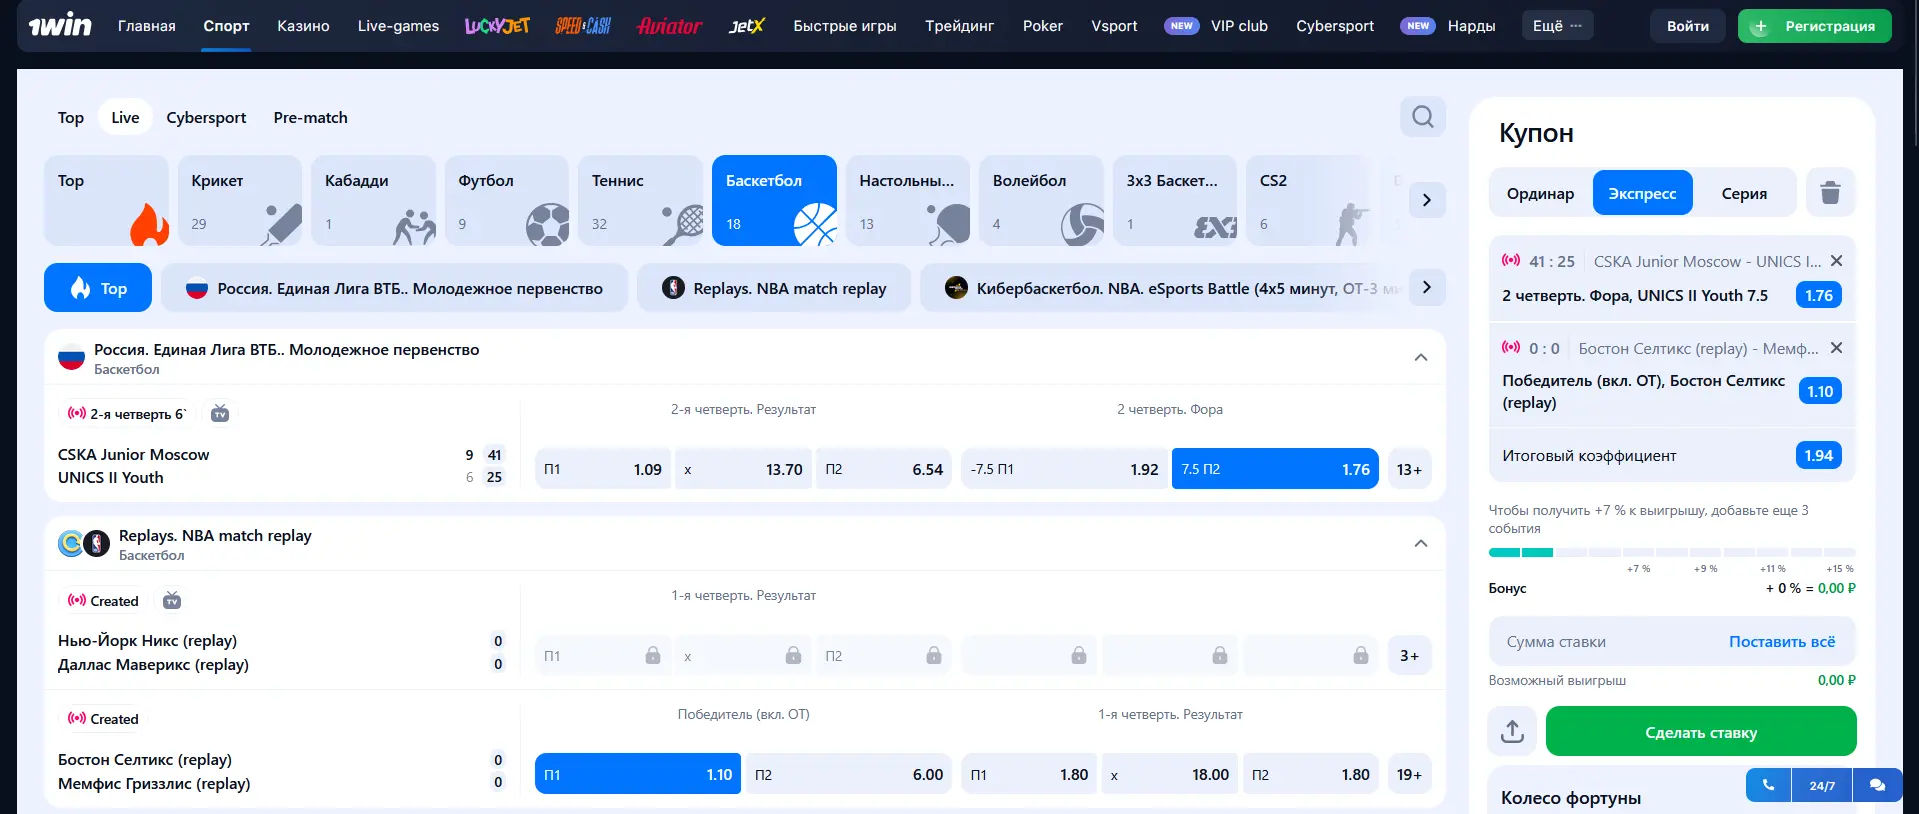This screenshot has width=1919, height=814.
Task: Select the Ординар bet type
Action: (x=1540, y=193)
